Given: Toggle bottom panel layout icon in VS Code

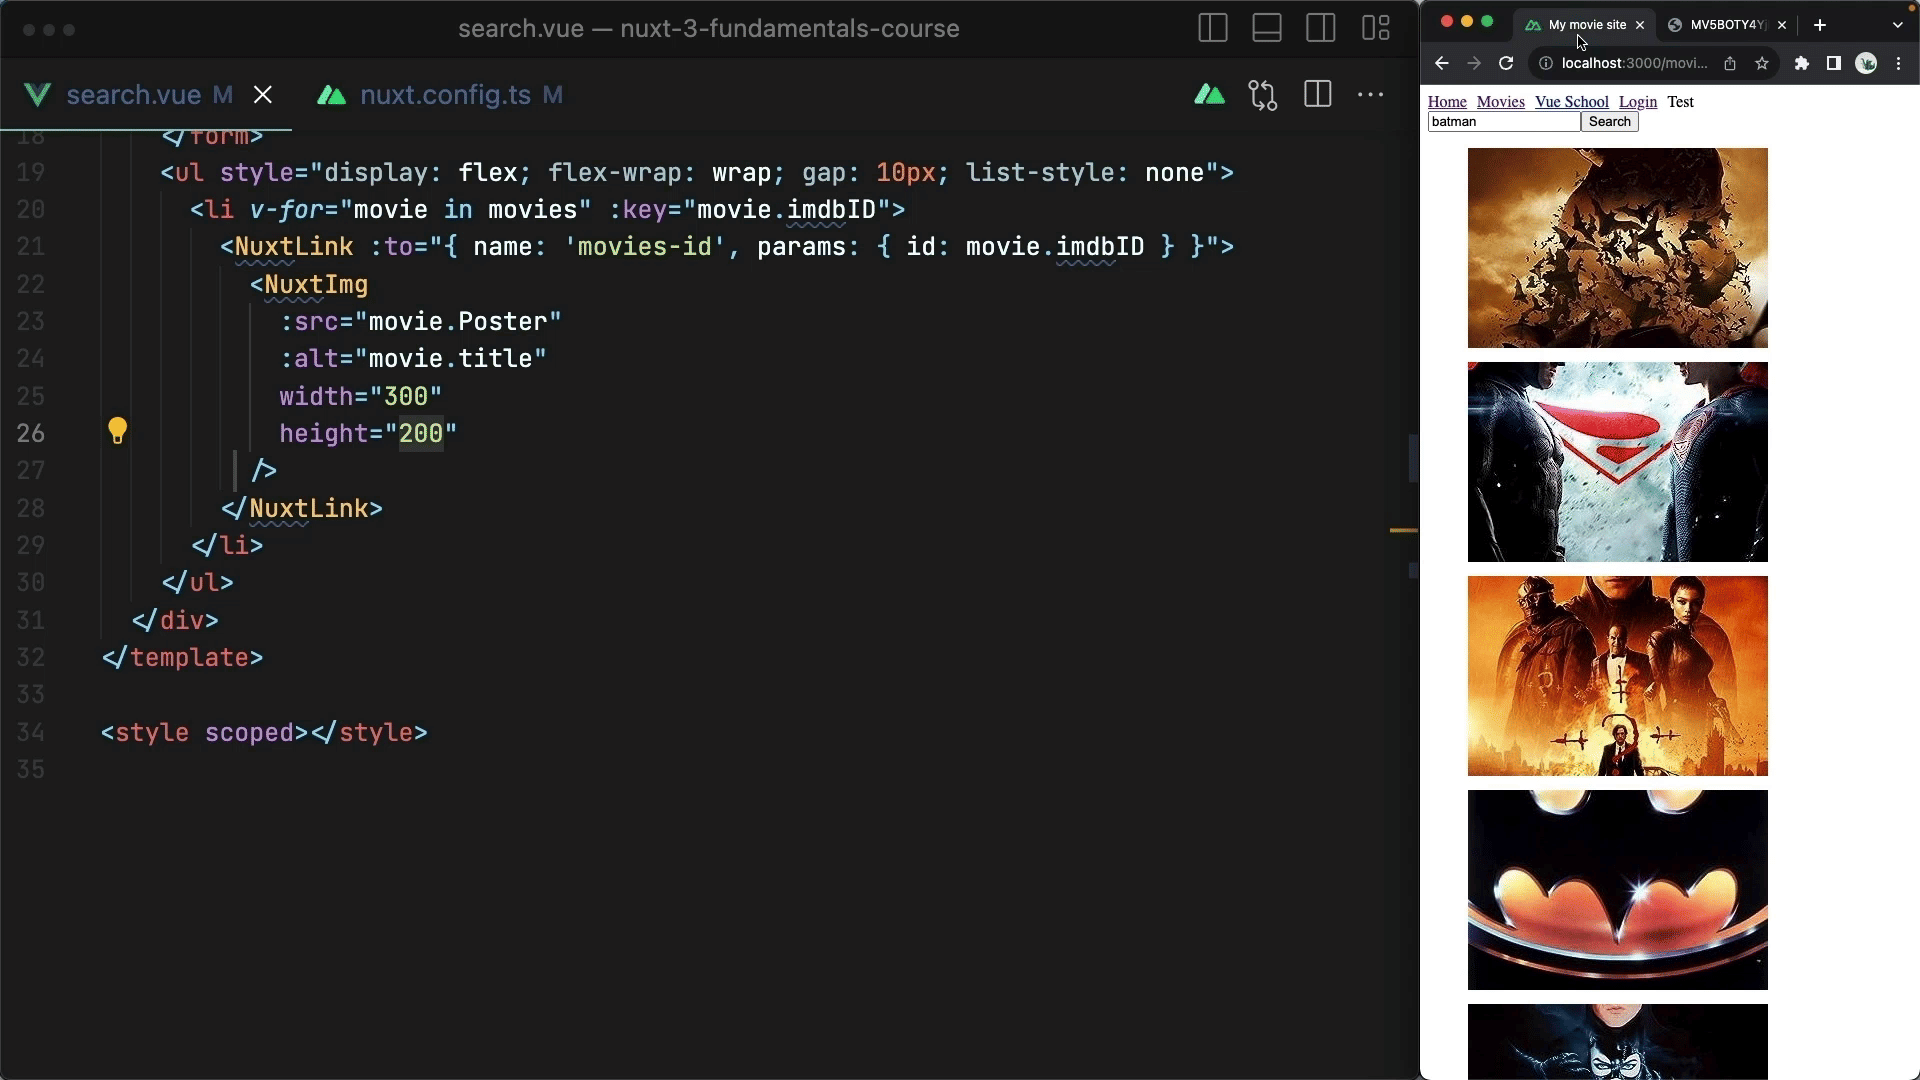Looking at the screenshot, I should [x=1267, y=28].
